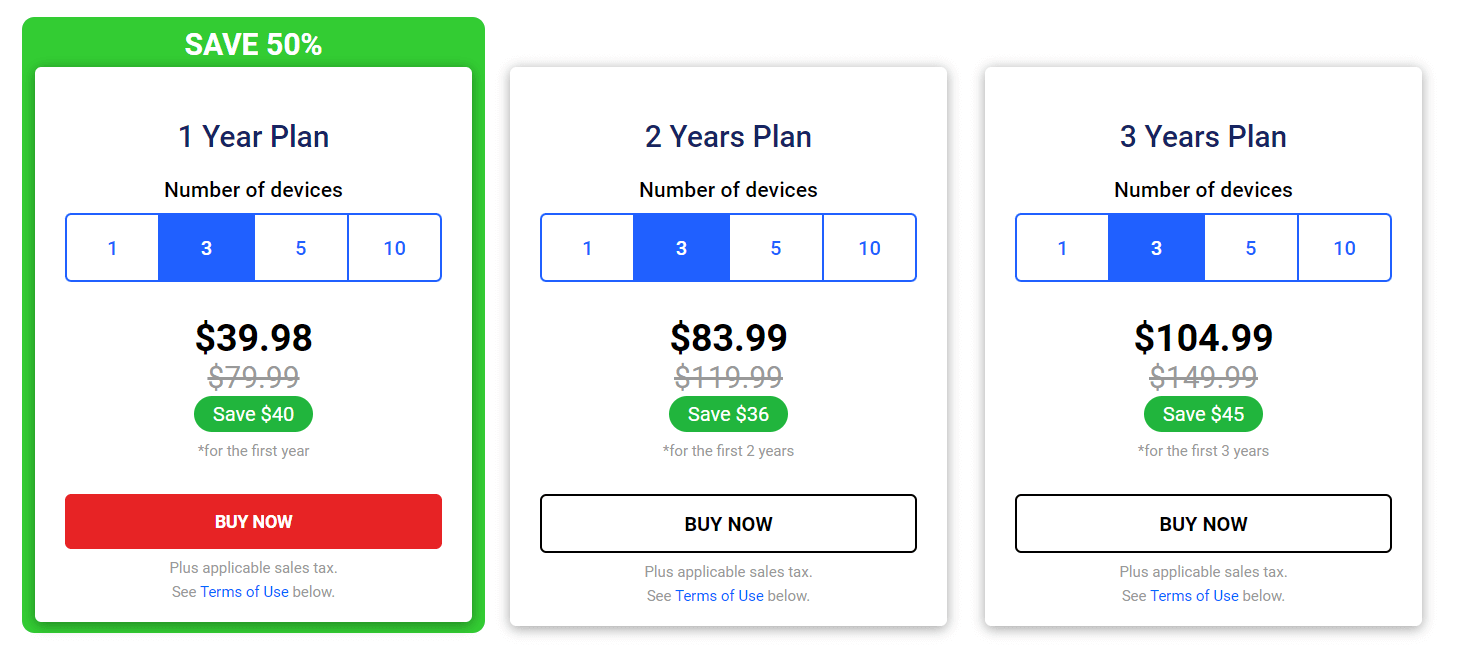Select 1 device for 3 Years Plan
The image size is (1474, 662).
coord(1062,248)
